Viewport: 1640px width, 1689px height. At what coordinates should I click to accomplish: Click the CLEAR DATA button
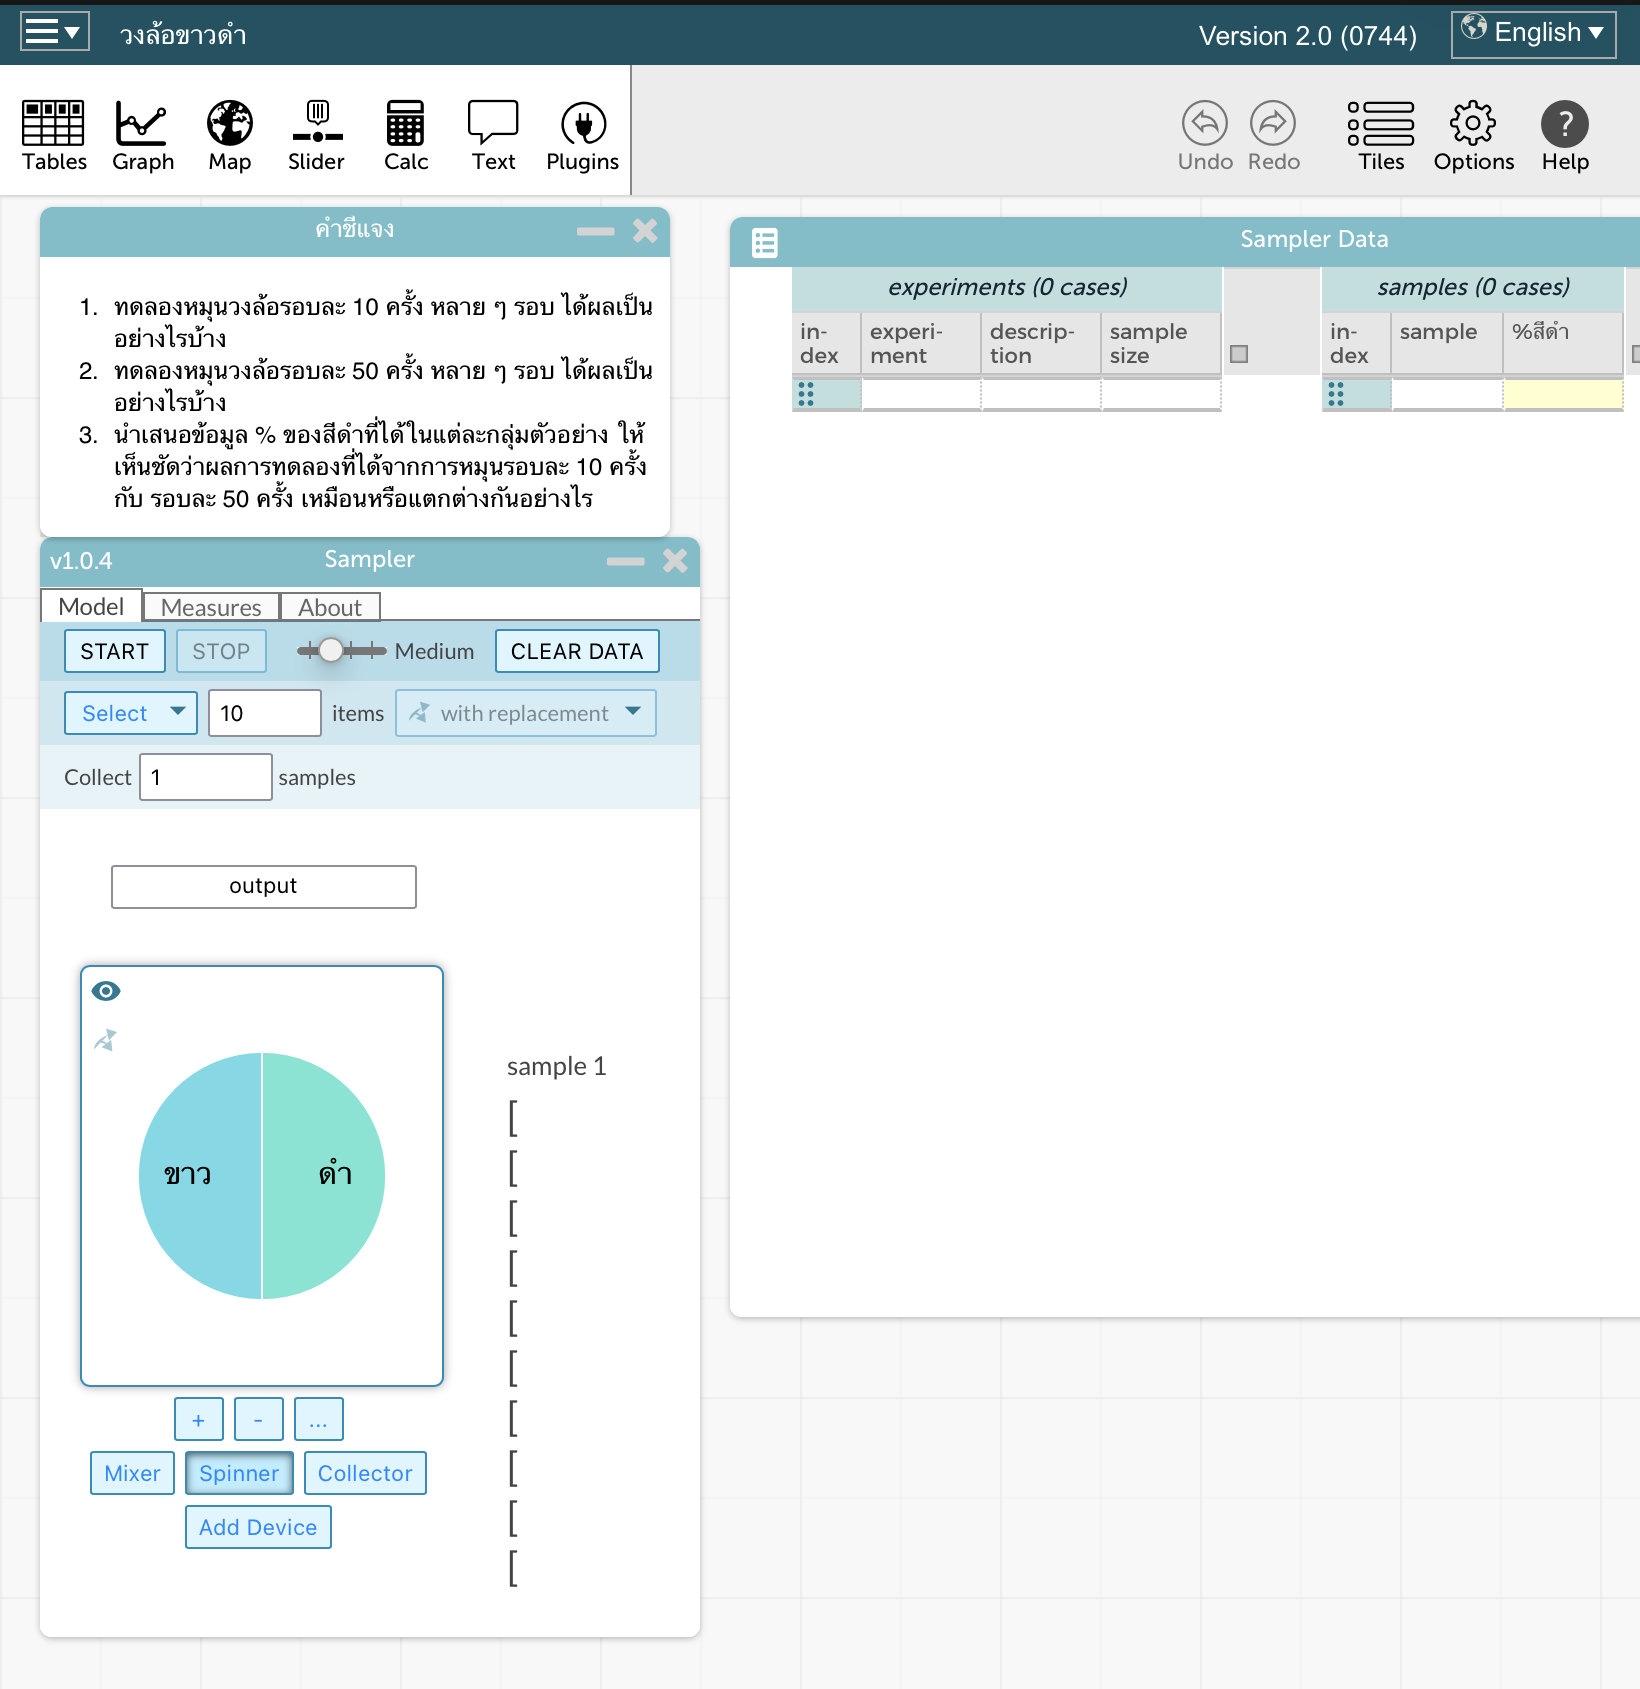[577, 651]
